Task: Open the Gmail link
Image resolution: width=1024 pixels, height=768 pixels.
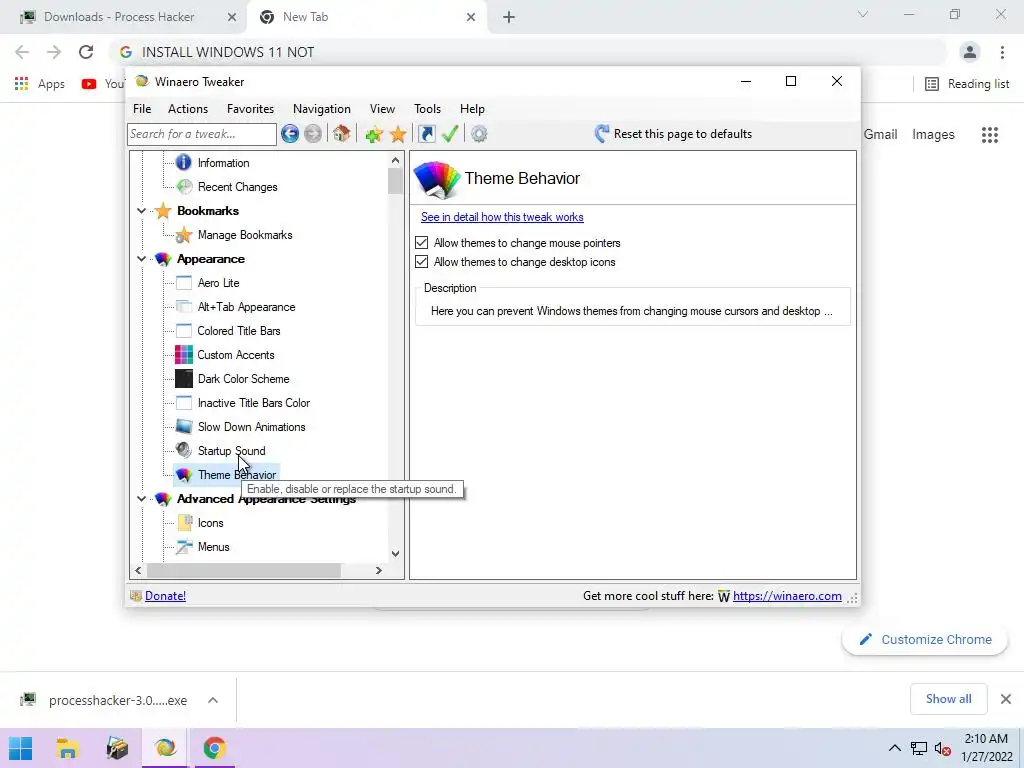Action: tap(880, 135)
